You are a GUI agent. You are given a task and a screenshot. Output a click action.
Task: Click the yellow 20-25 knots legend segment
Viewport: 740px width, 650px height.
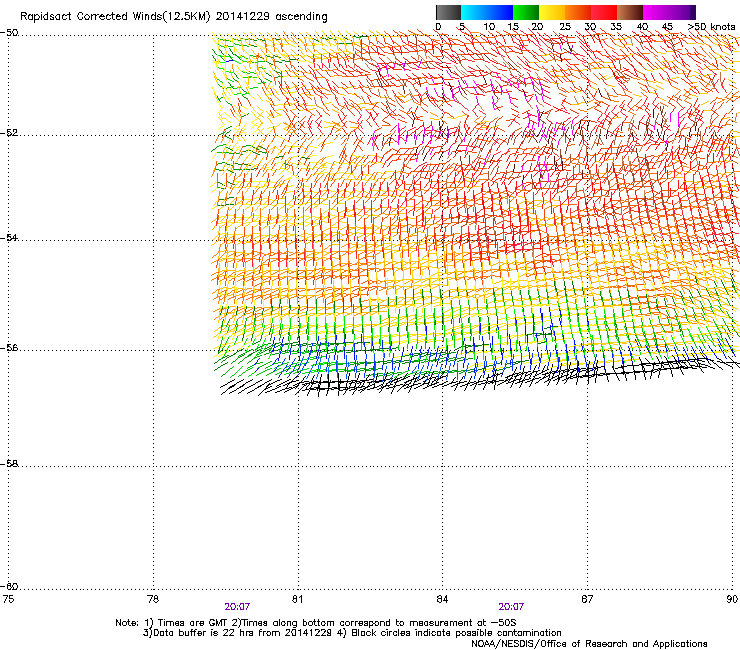click(x=552, y=12)
